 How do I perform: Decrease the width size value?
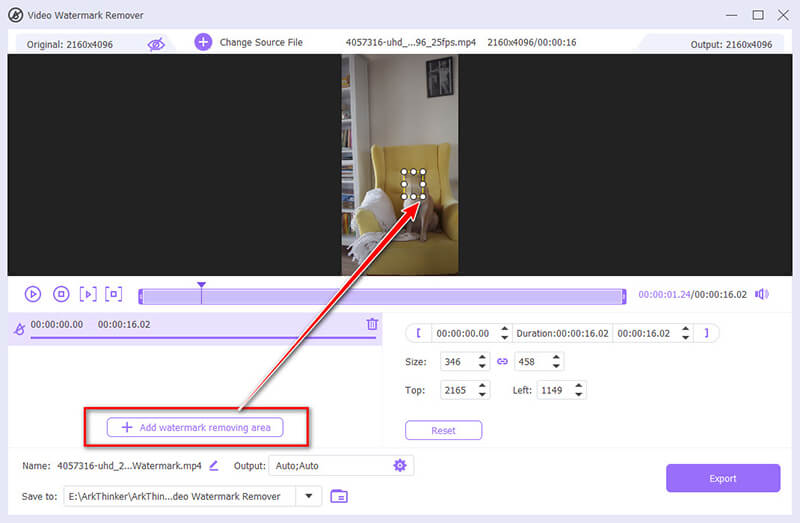[482, 366]
